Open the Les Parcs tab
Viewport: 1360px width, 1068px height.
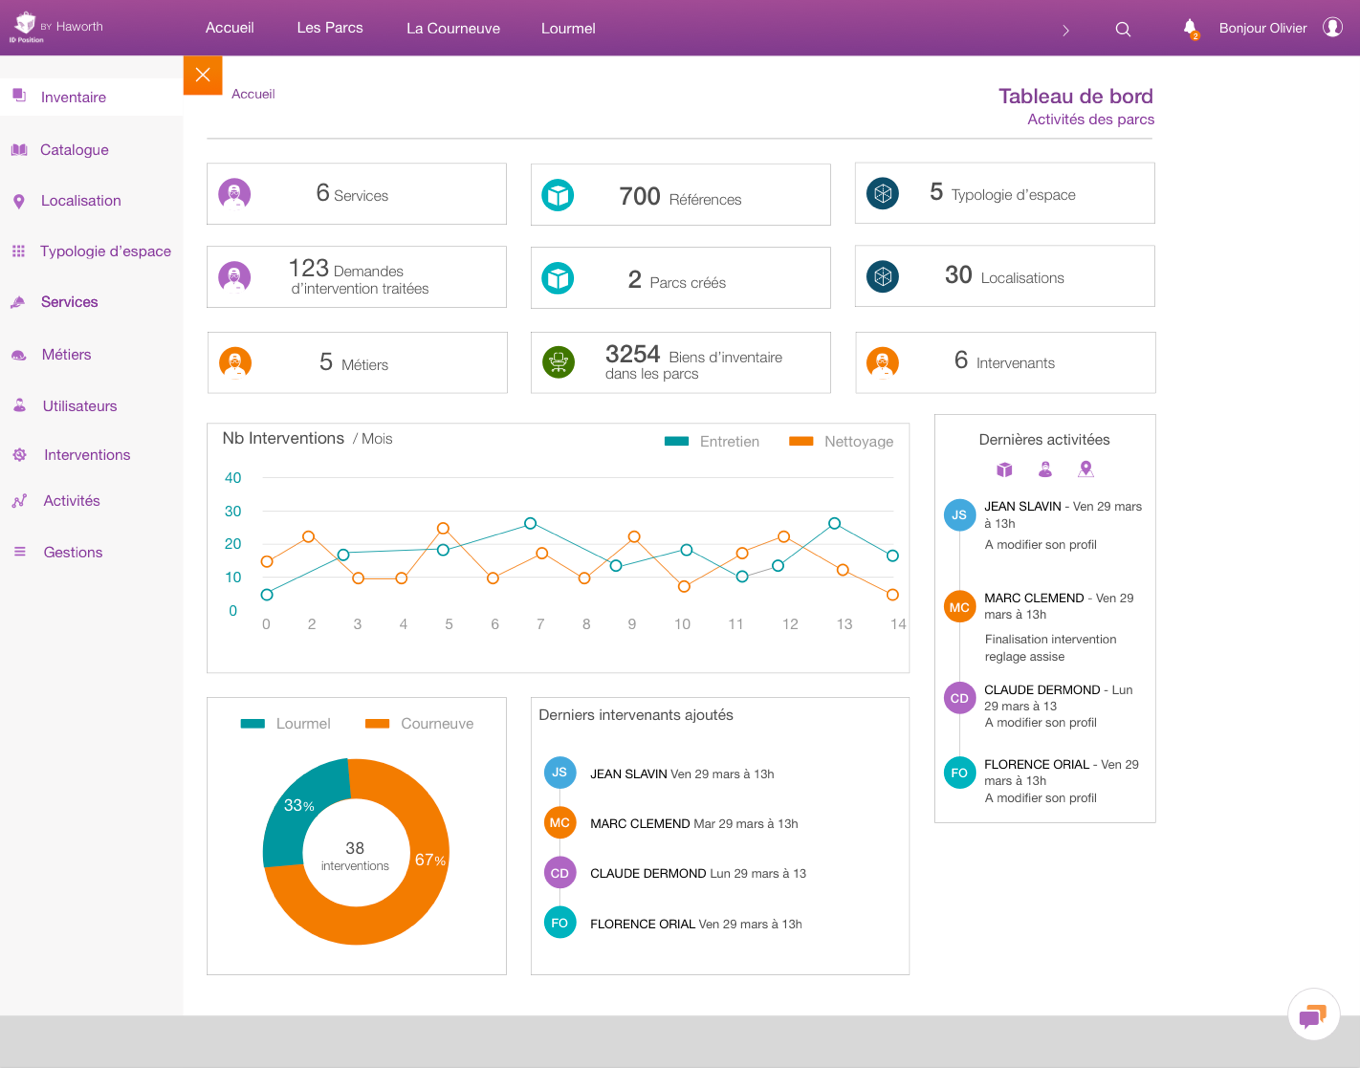pyautogui.click(x=329, y=28)
